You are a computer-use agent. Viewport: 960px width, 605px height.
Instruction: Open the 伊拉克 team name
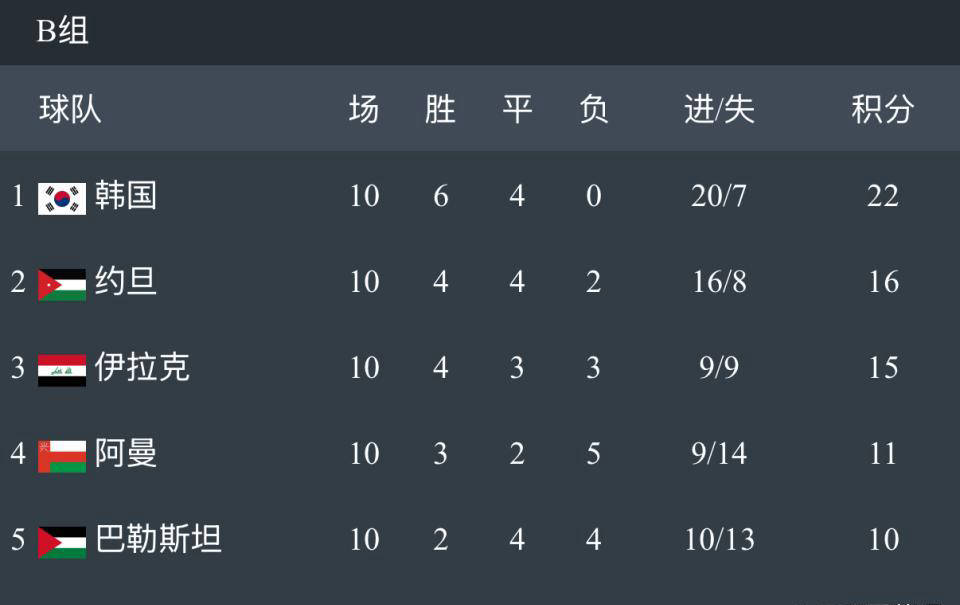click(142, 367)
